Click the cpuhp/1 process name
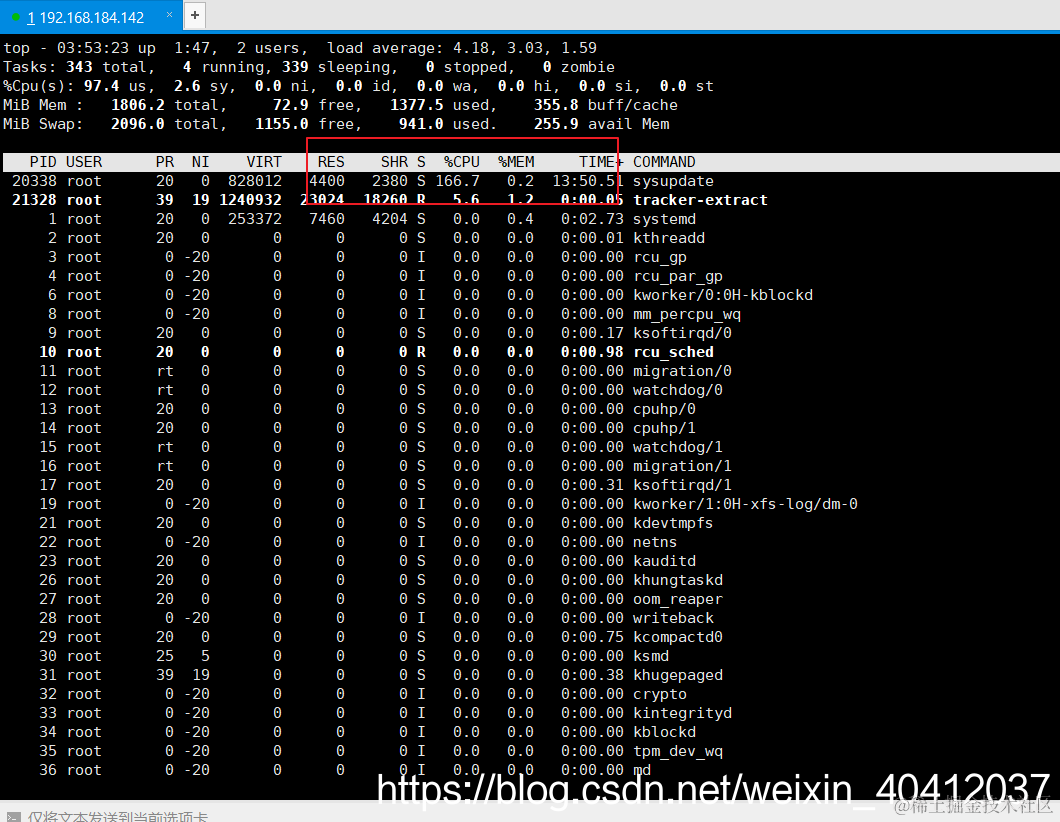 [x=664, y=428]
